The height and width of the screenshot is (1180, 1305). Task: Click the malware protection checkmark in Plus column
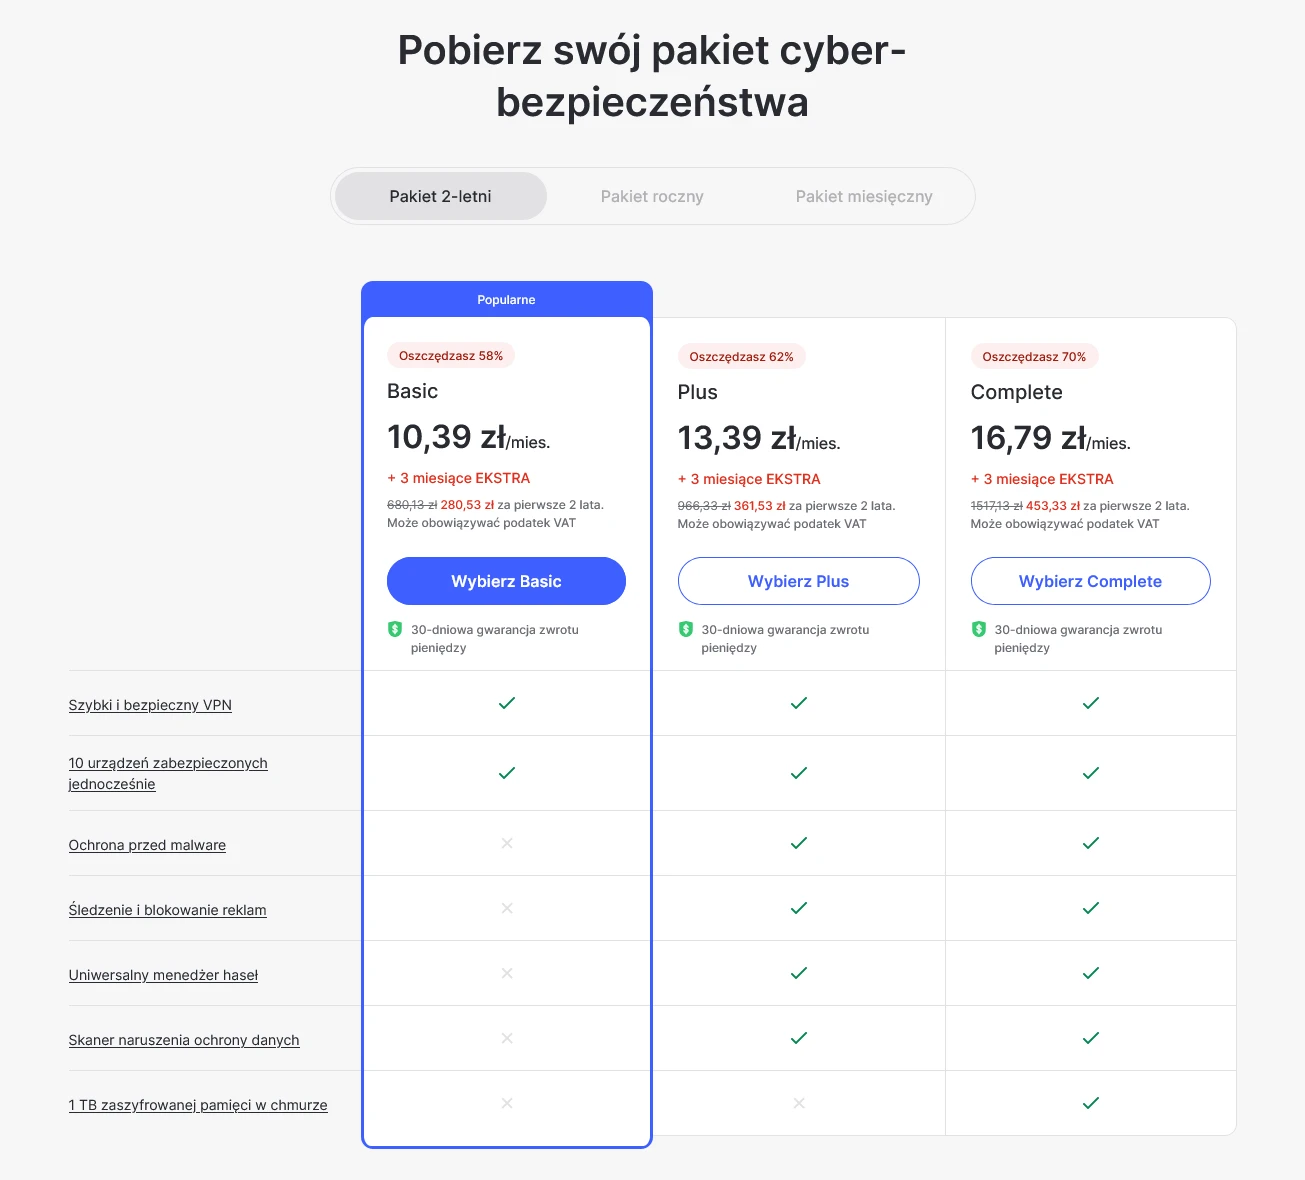799,843
